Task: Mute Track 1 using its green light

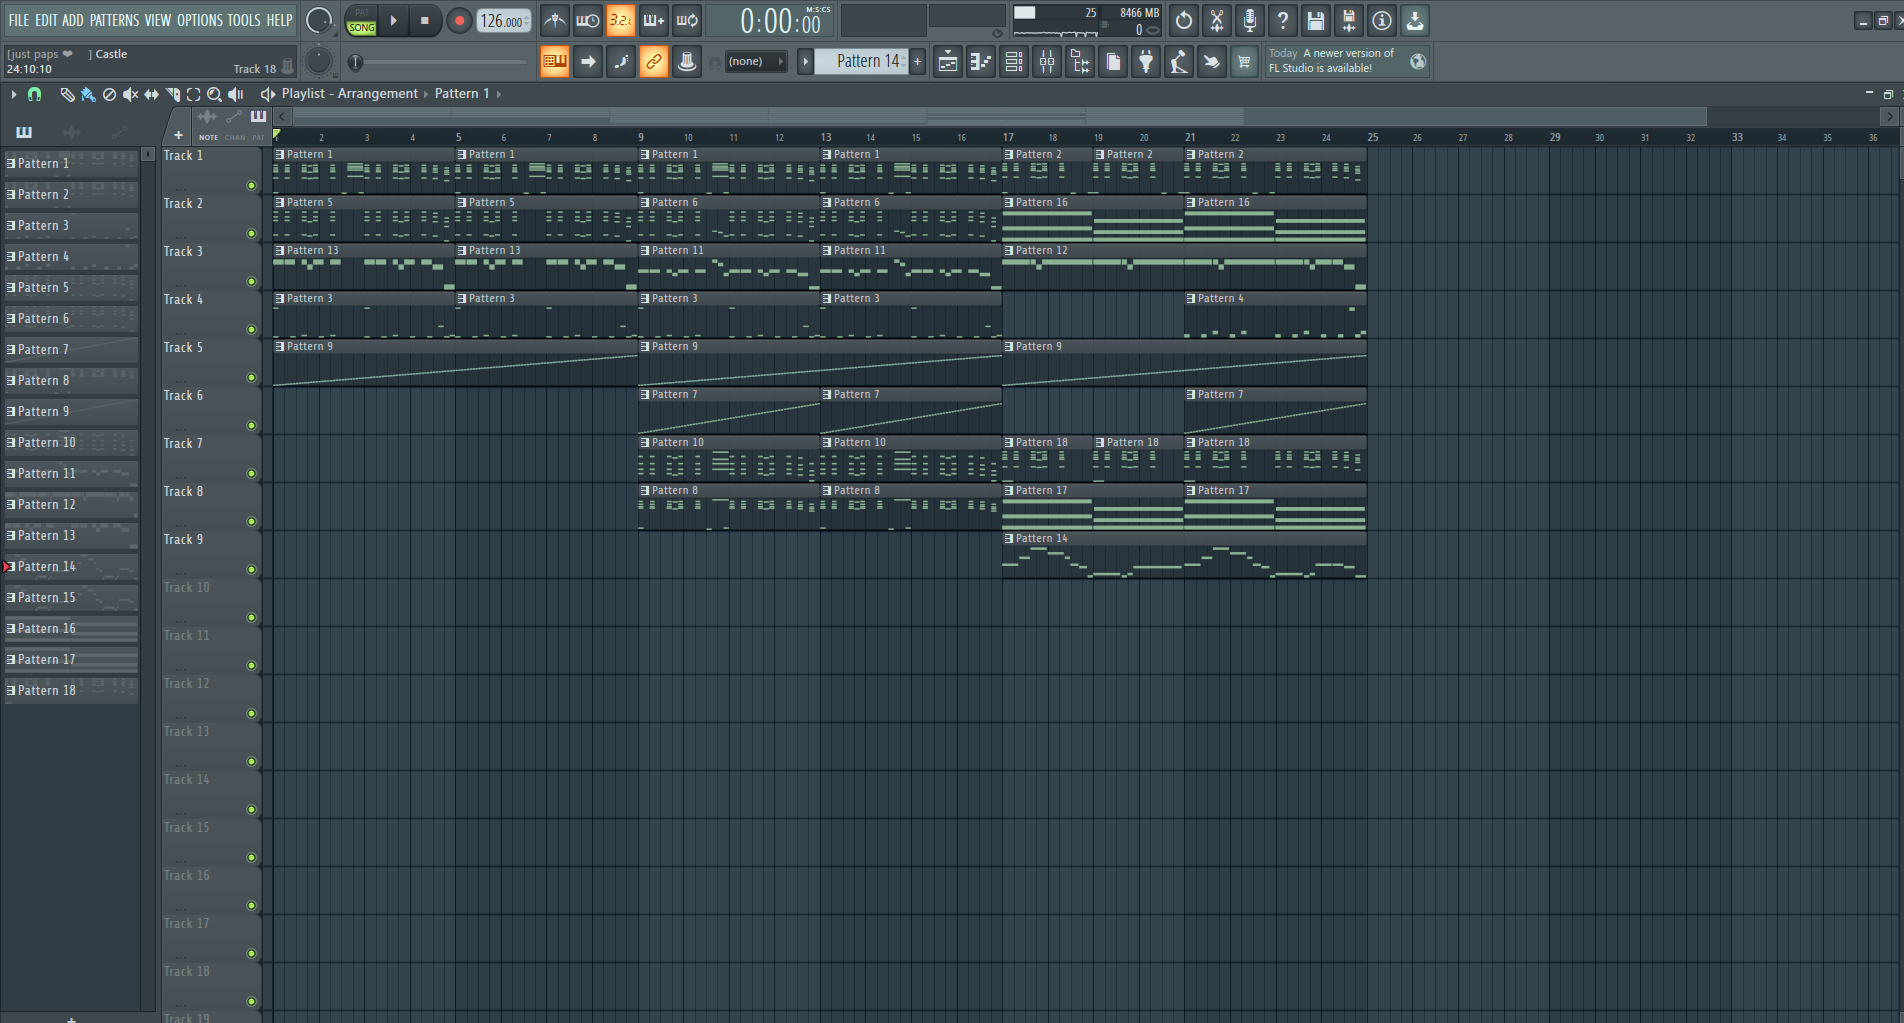Action: point(251,185)
